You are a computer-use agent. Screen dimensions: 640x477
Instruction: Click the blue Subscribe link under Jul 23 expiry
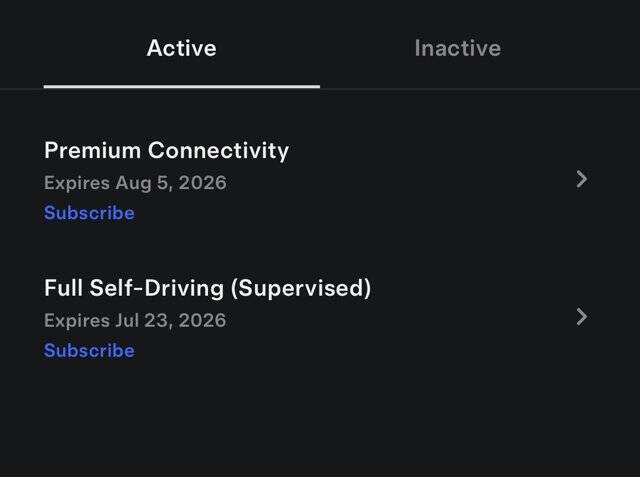[x=89, y=350]
